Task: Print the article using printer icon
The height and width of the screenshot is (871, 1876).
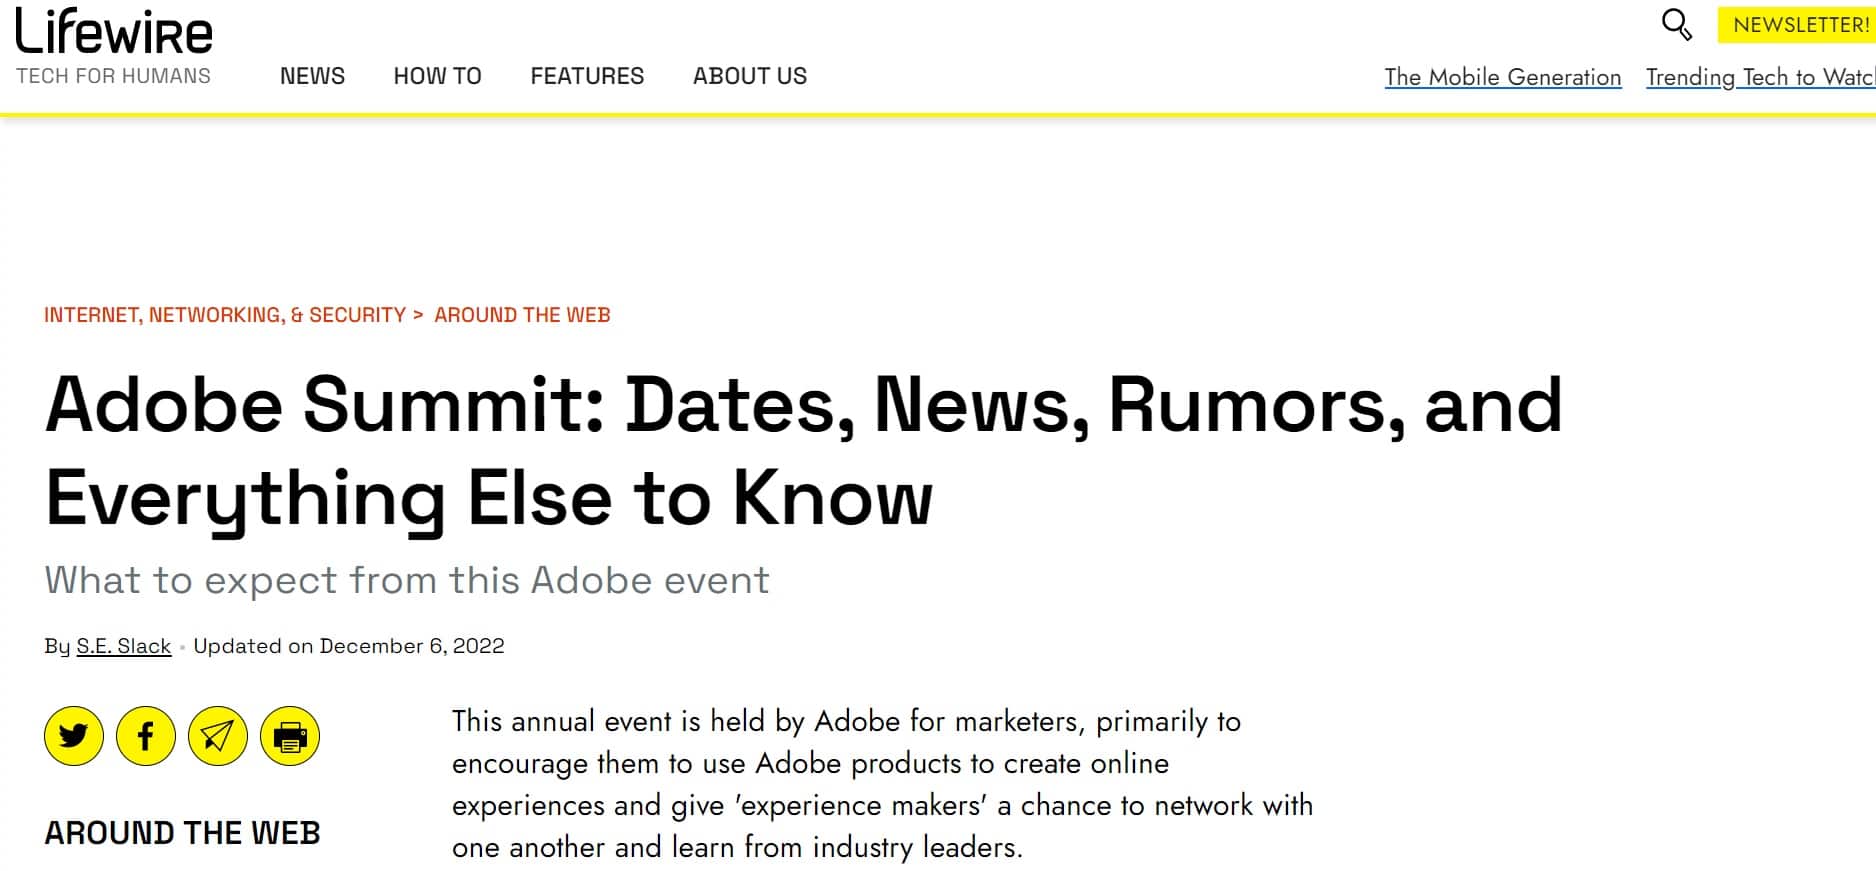Action: 290,736
